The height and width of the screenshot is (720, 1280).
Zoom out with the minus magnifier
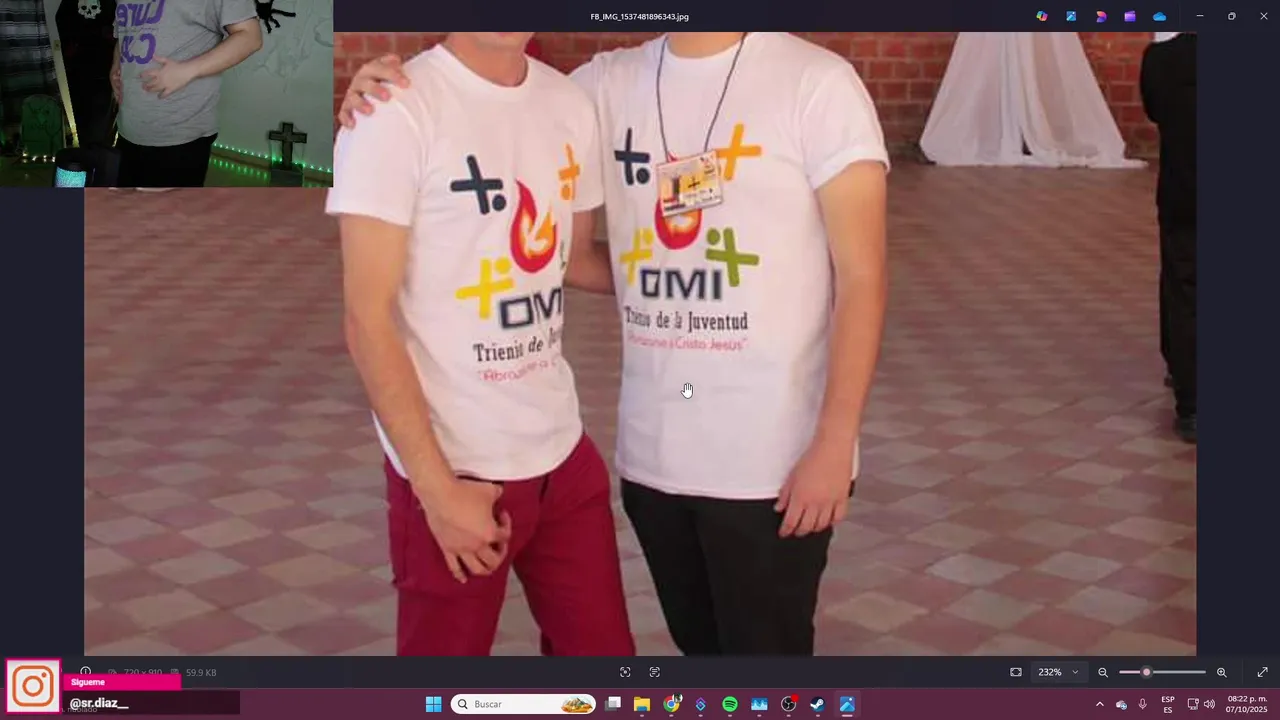1103,672
